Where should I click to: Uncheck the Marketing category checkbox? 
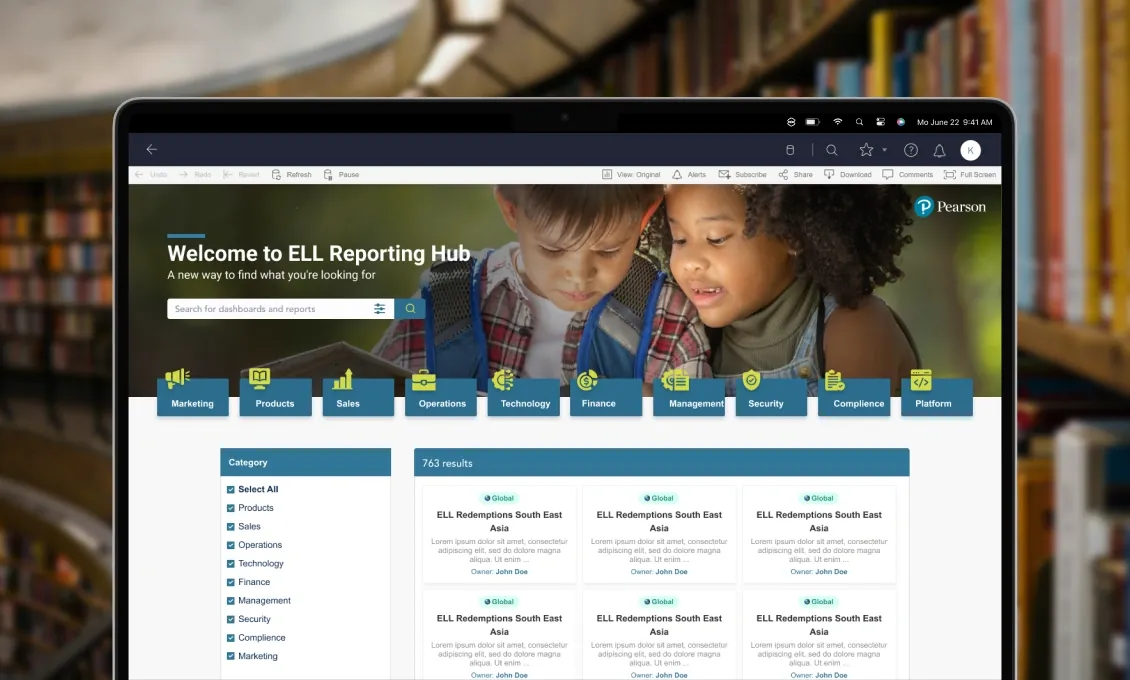(231, 656)
